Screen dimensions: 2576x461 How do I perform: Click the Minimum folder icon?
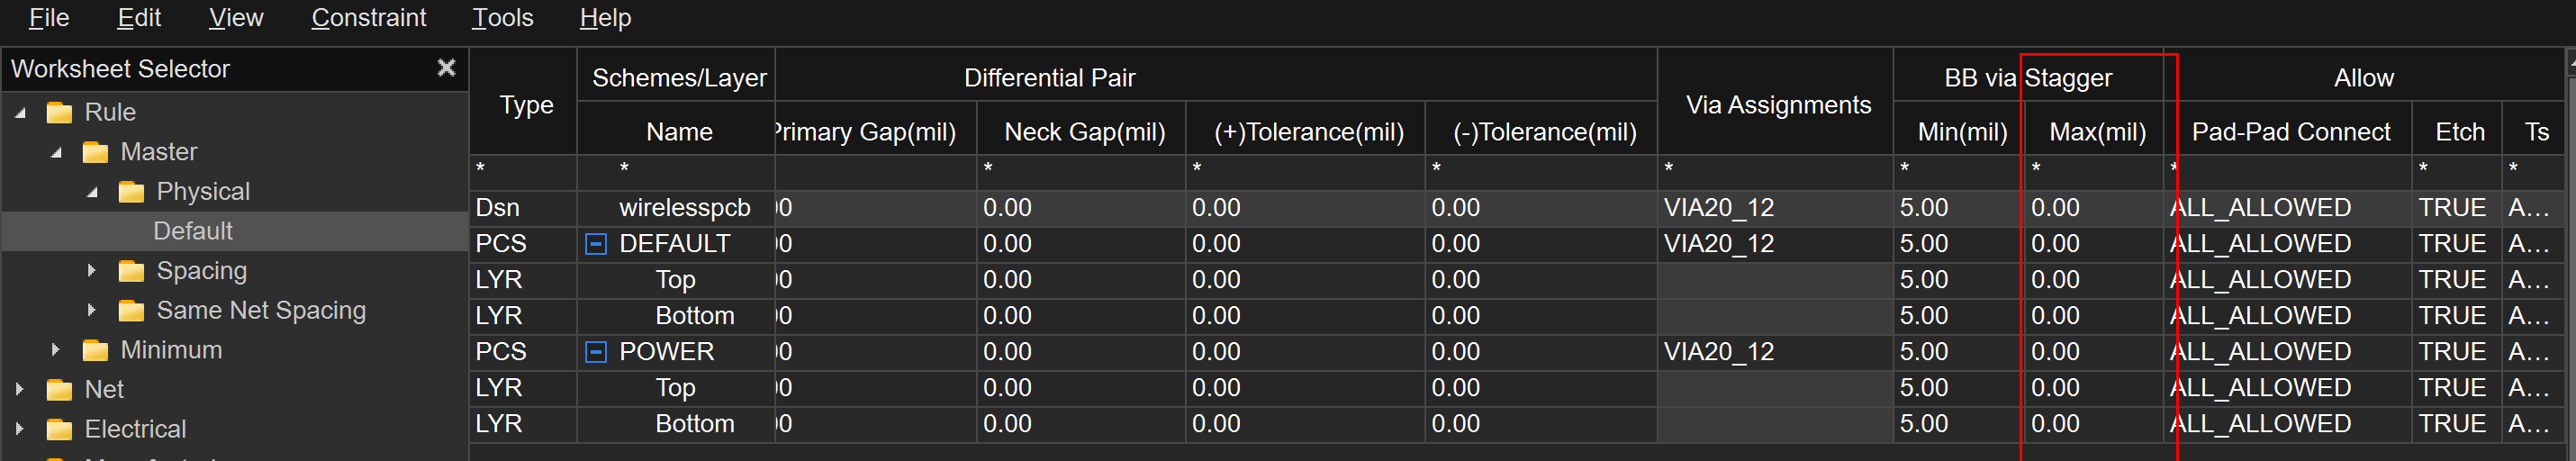tap(95, 350)
